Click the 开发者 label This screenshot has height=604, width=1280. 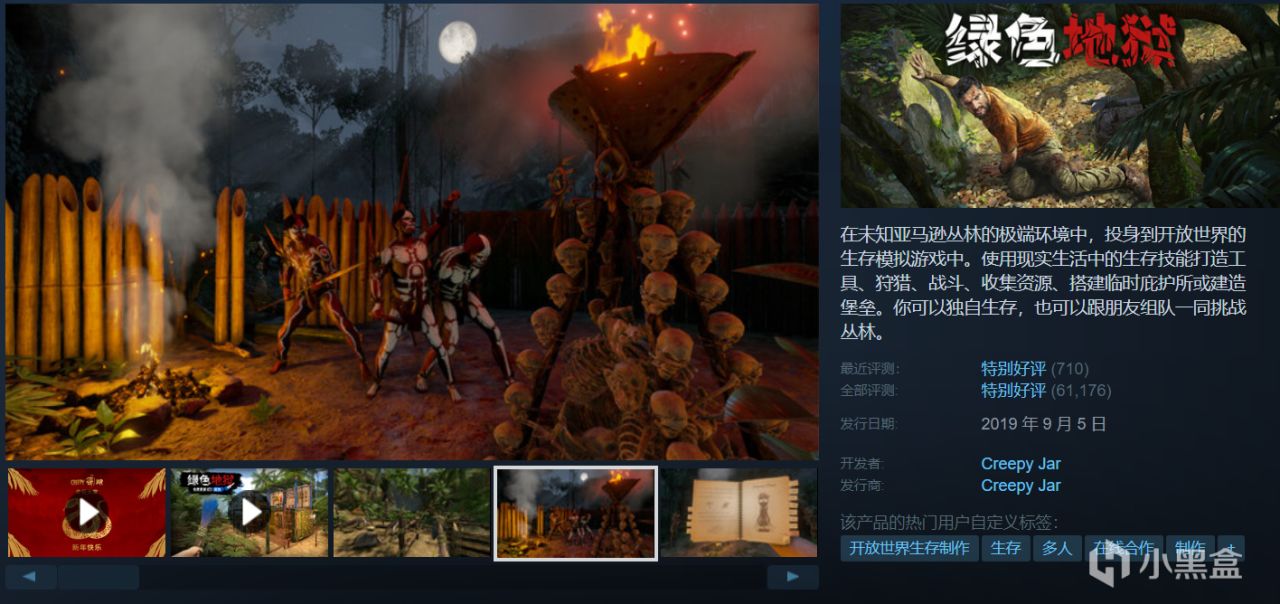click(x=863, y=464)
